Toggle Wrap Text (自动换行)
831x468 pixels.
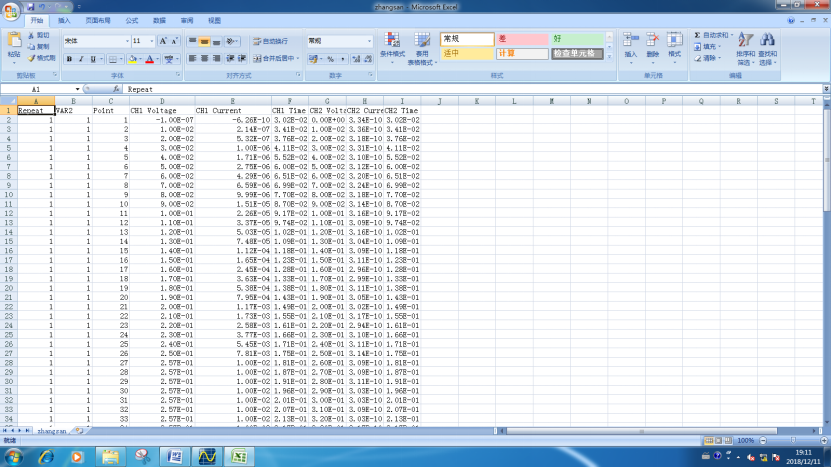point(270,41)
